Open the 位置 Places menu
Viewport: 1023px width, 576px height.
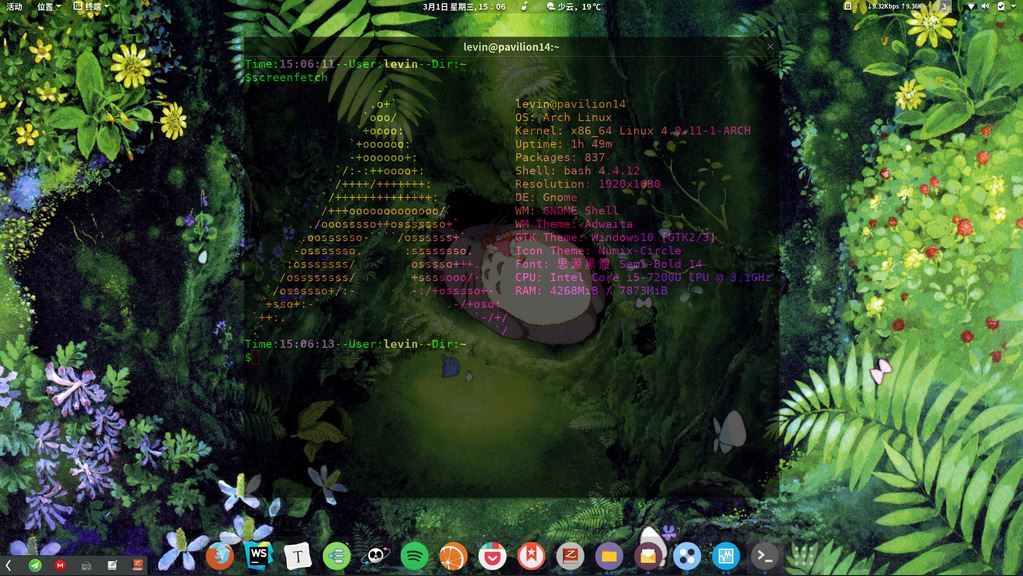click(48, 7)
